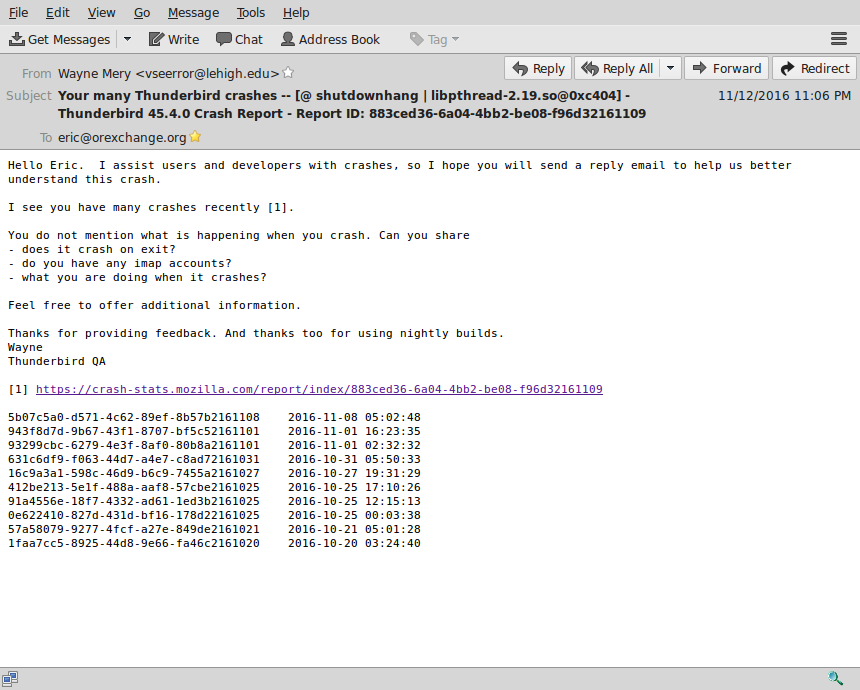Image resolution: width=860 pixels, height=690 pixels.
Task: Open the Tag dropdown
Action: click(434, 39)
